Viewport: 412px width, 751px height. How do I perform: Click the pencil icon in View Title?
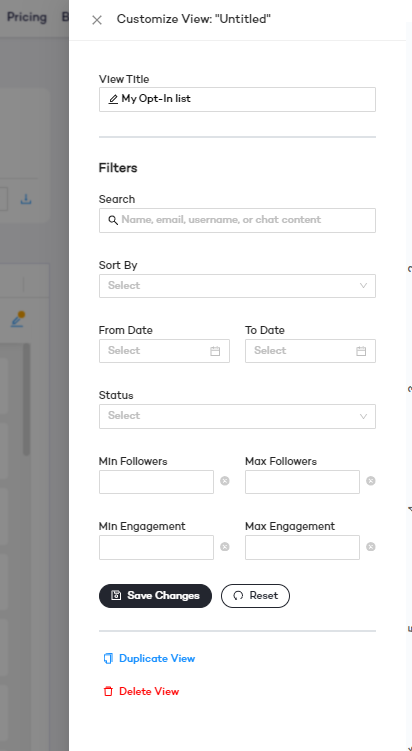(x=113, y=99)
